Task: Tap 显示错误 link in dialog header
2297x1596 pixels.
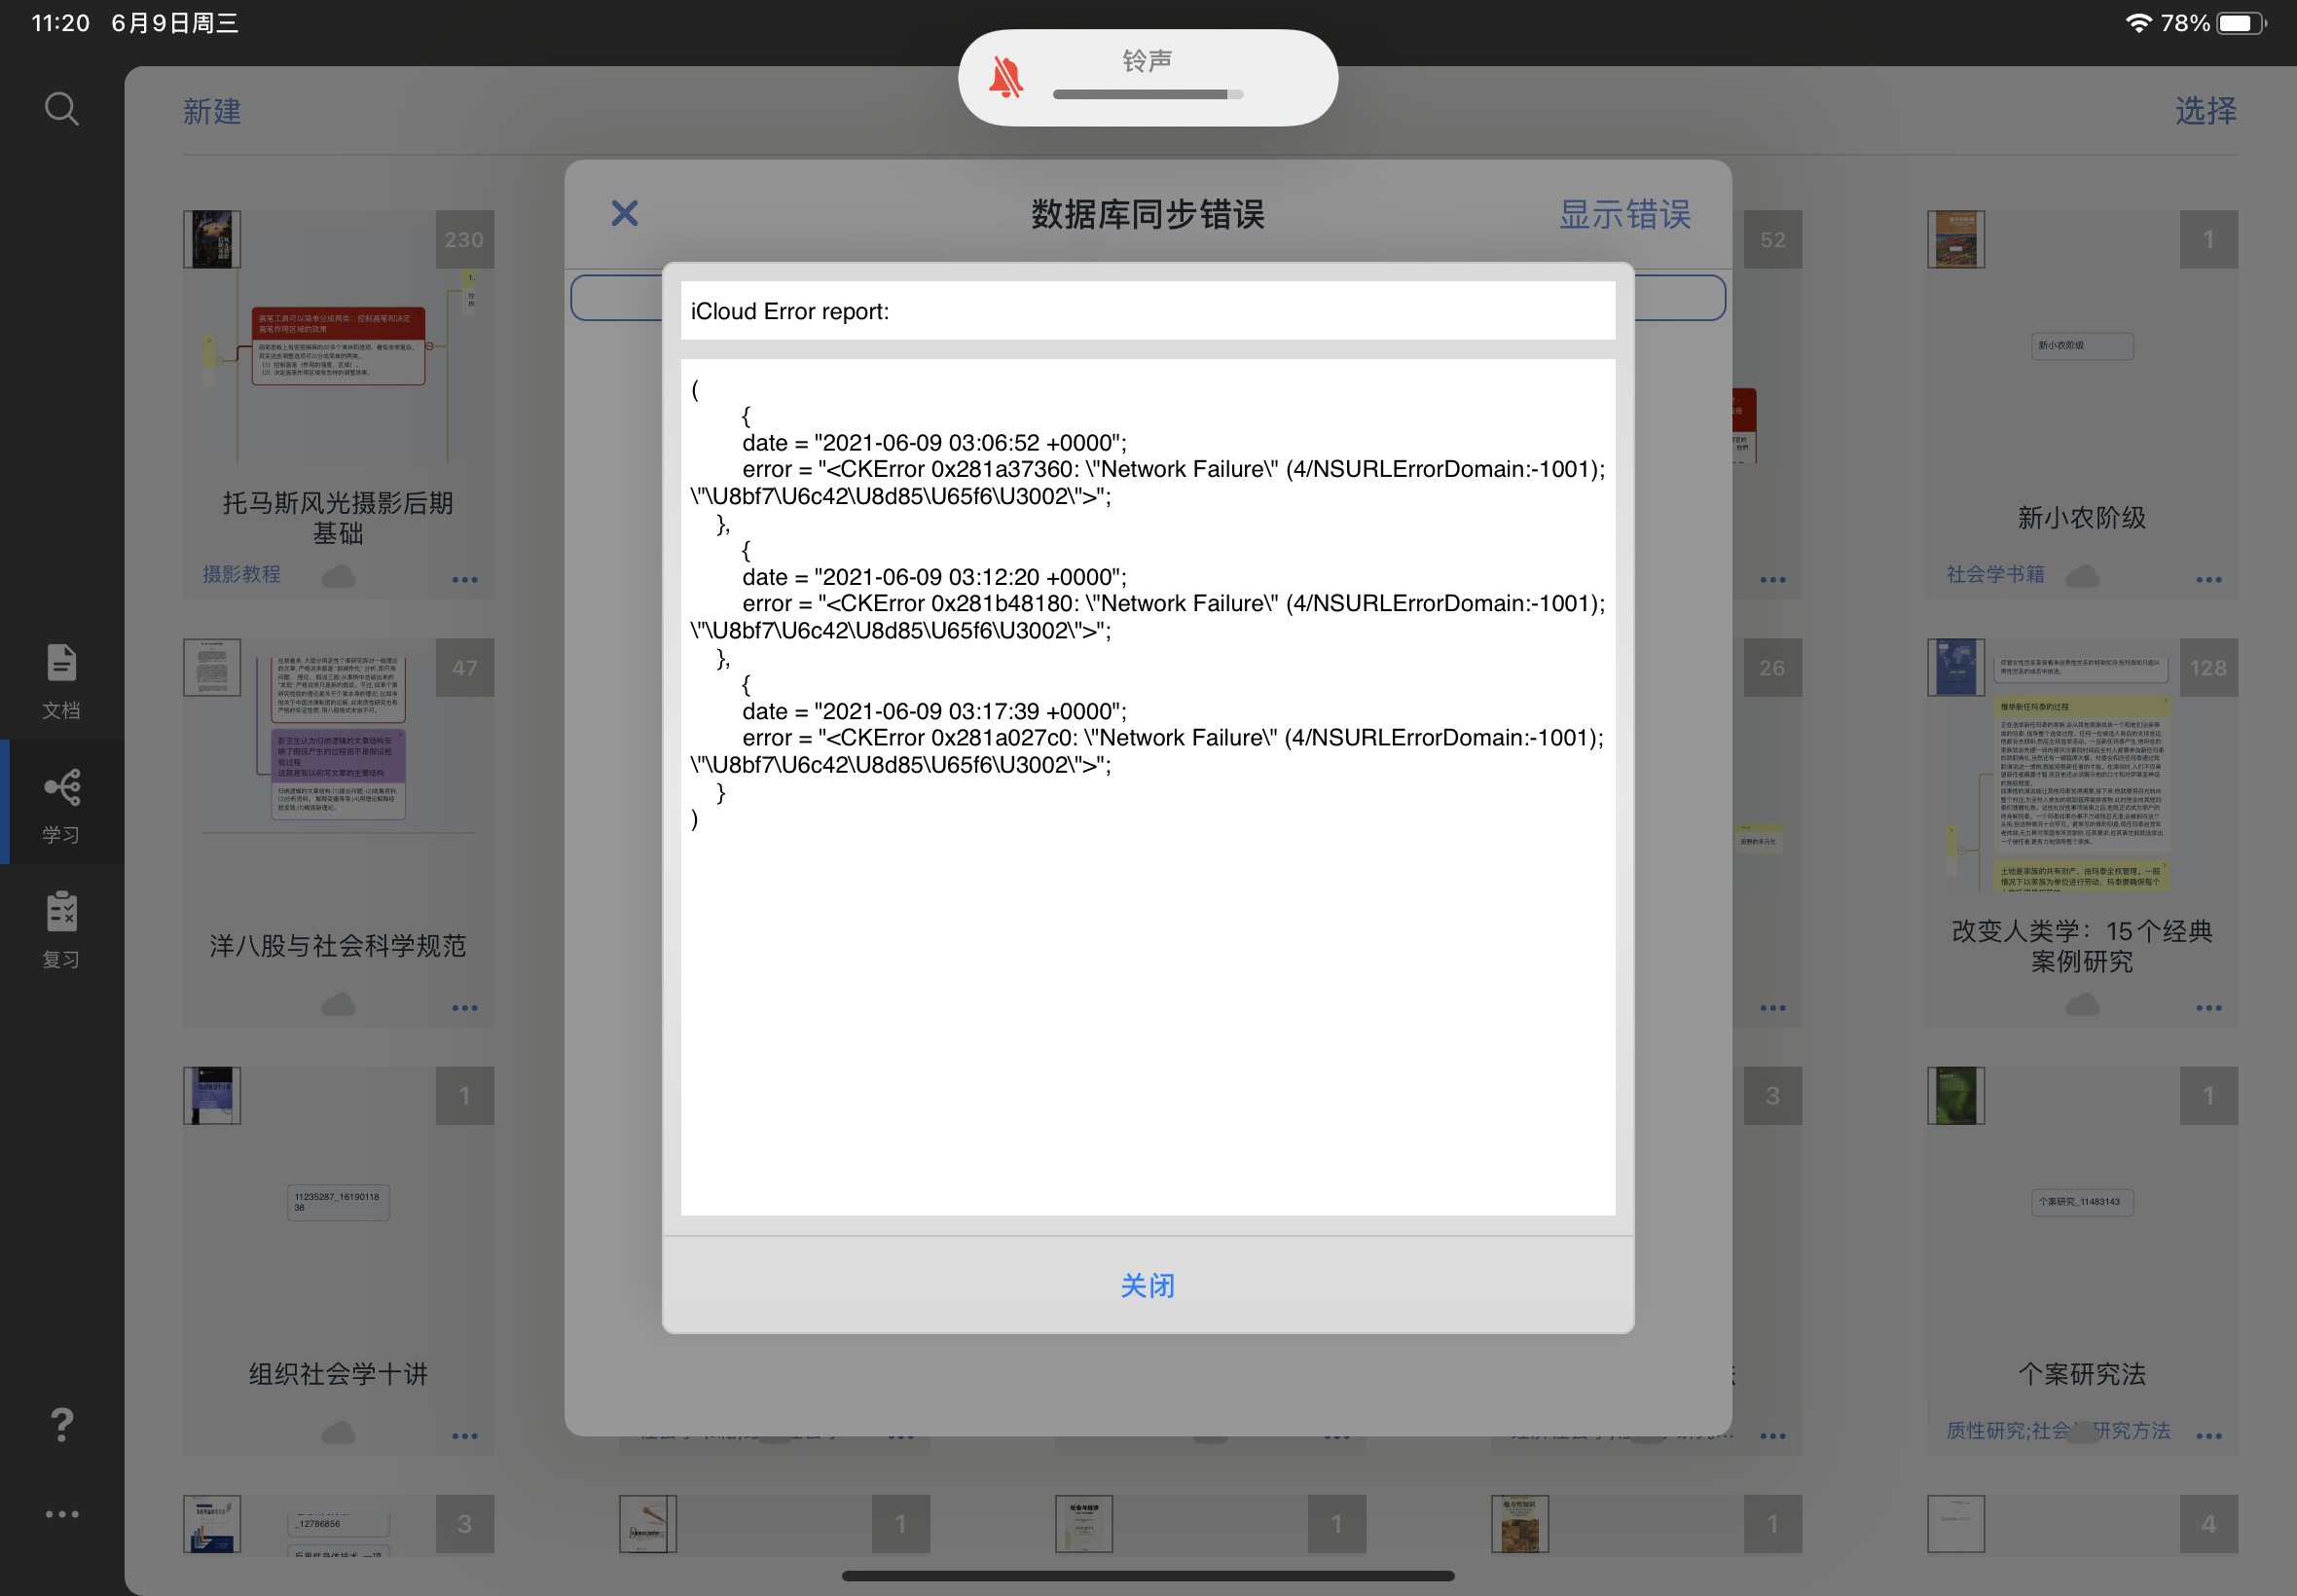Action: [1624, 214]
